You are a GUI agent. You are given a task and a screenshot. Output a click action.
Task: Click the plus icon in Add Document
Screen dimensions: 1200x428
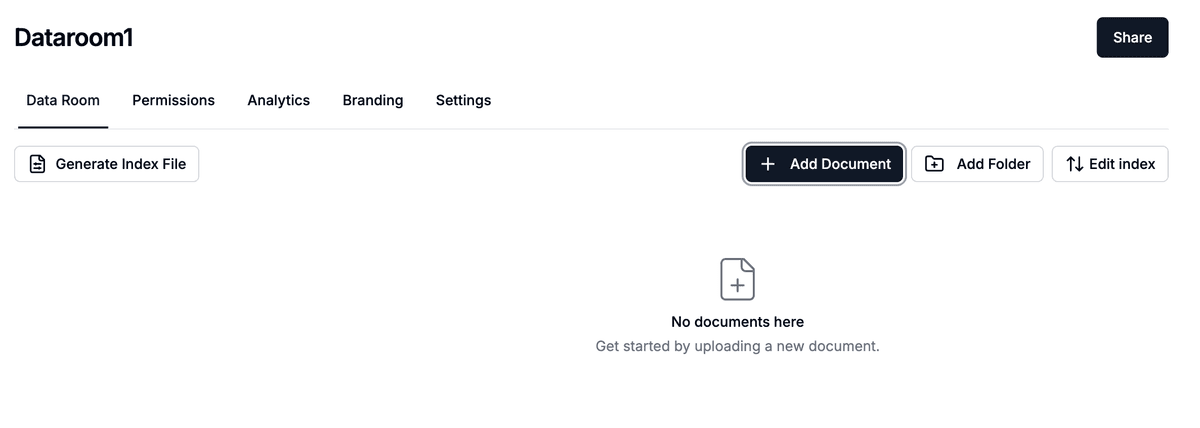click(x=768, y=164)
